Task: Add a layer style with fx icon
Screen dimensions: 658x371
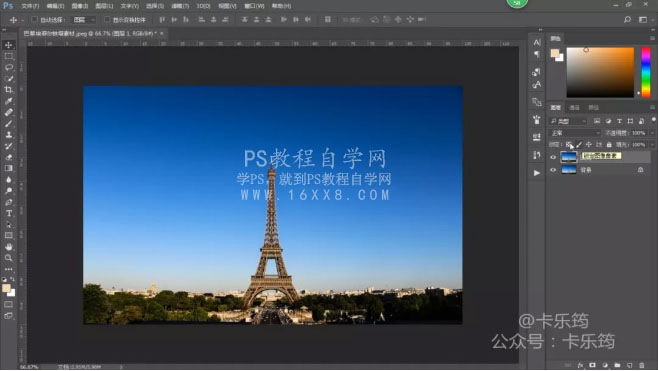Action: [580, 365]
